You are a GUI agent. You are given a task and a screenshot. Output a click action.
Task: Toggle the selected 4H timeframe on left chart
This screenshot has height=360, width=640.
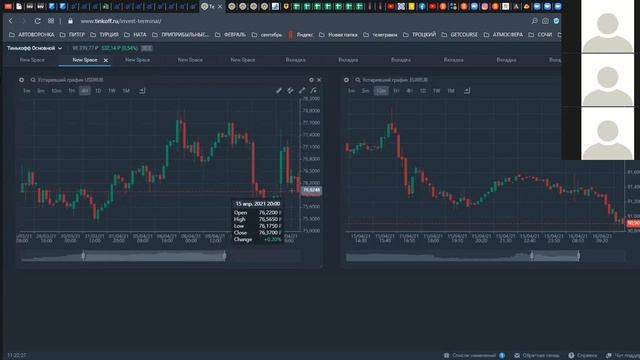[85, 91]
